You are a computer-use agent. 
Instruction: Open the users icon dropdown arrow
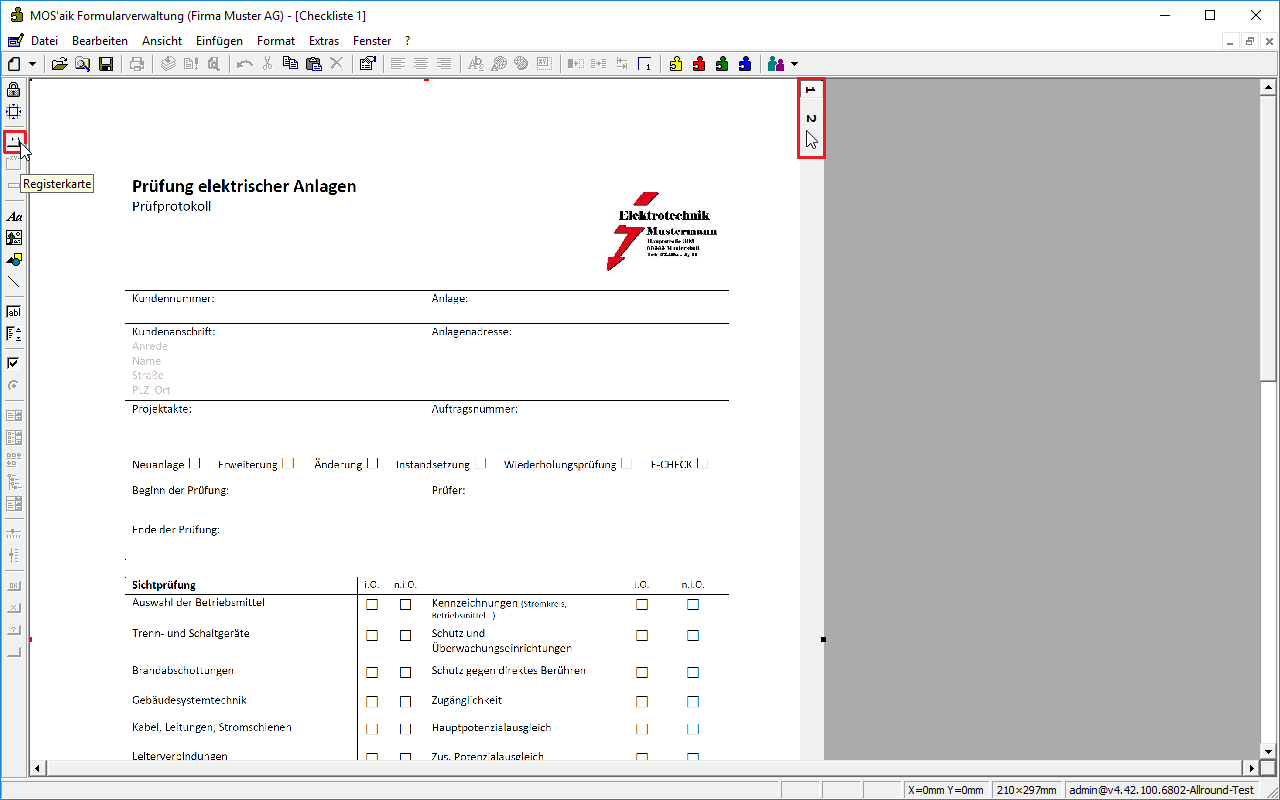click(794, 64)
